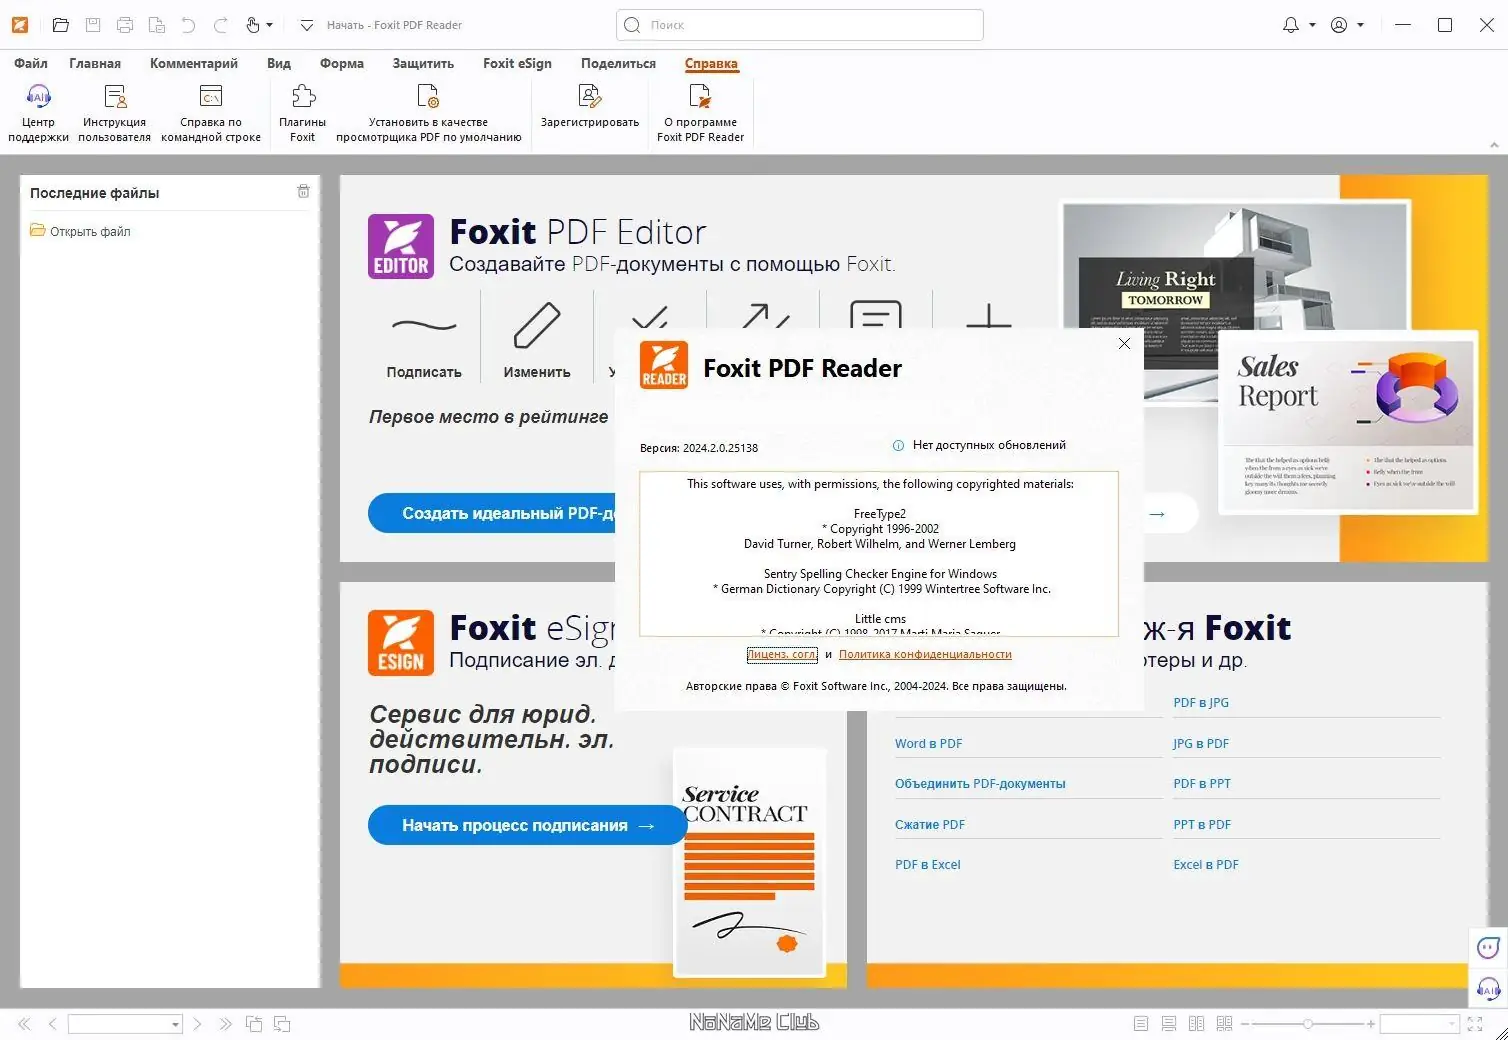The height and width of the screenshot is (1040, 1508).
Task: Toggle continuous page view mode
Action: [1169, 1024]
